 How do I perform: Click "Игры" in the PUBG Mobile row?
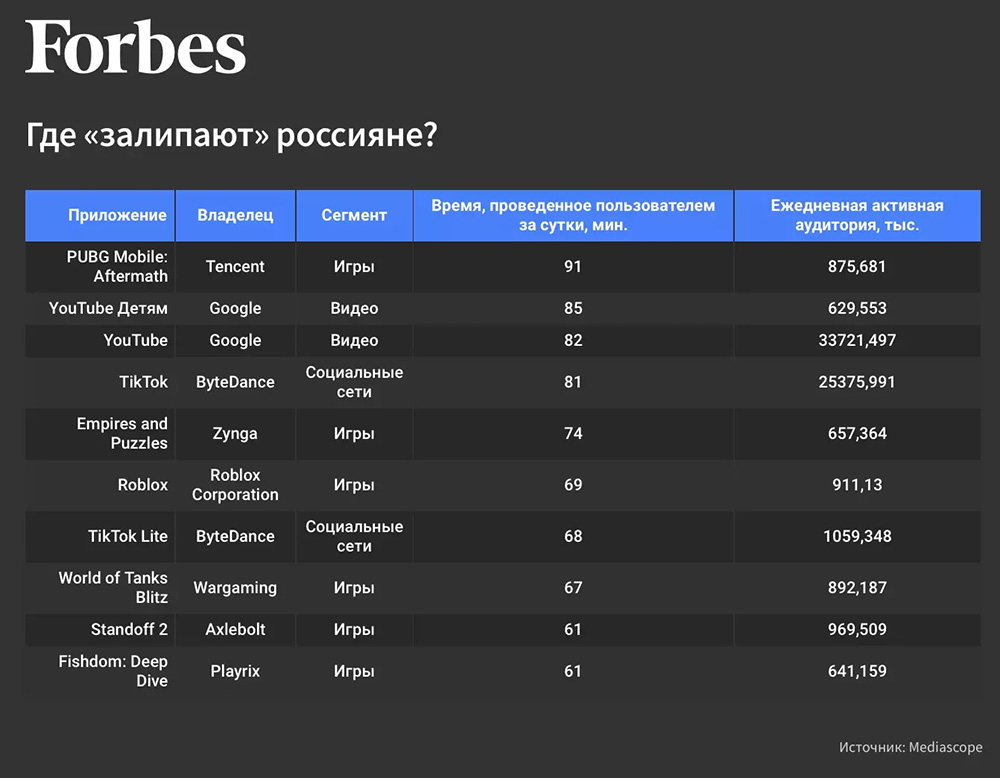coord(354,267)
